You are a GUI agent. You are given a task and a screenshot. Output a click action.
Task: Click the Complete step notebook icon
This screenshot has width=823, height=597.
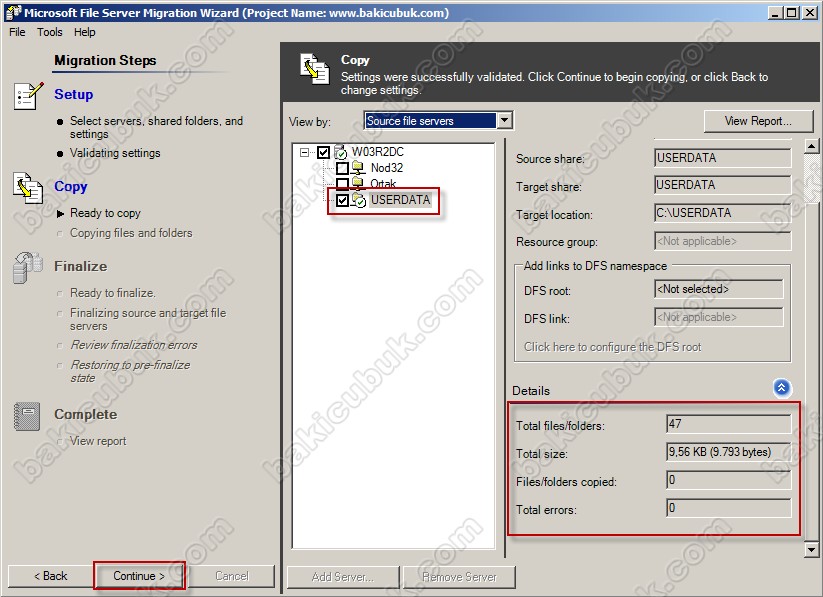pos(27,416)
